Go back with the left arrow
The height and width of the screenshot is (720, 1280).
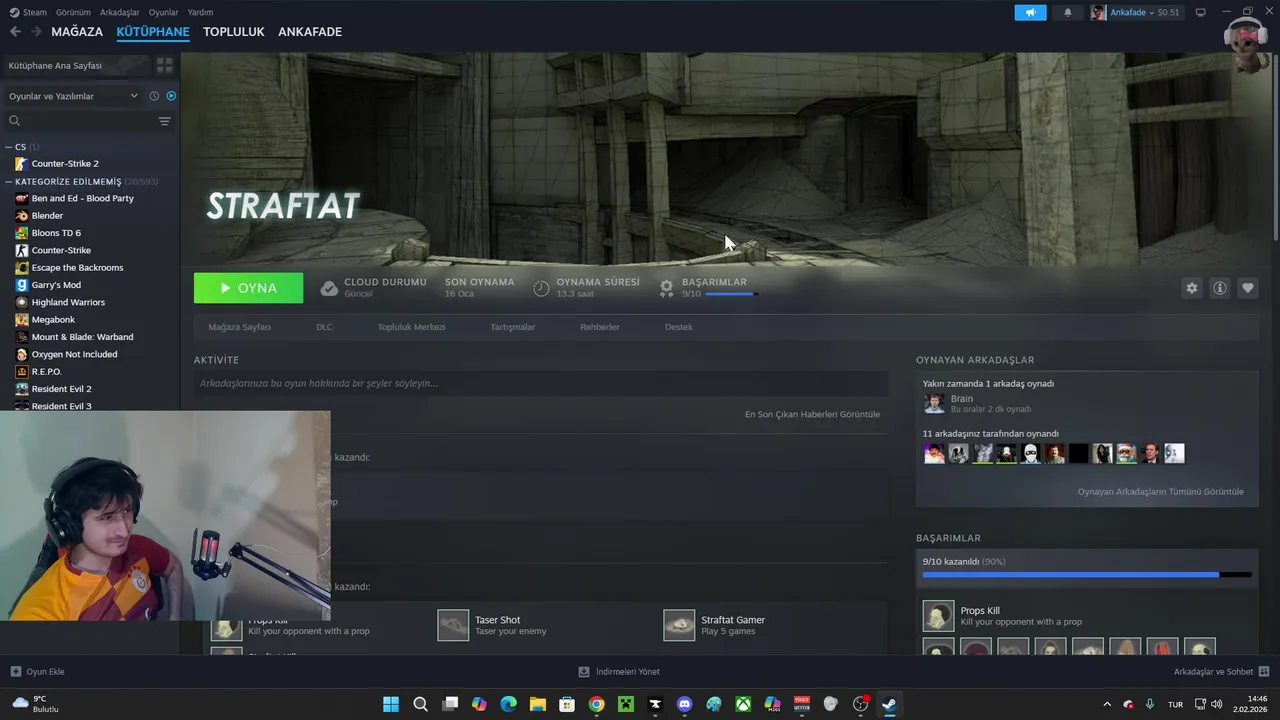tap(15, 32)
